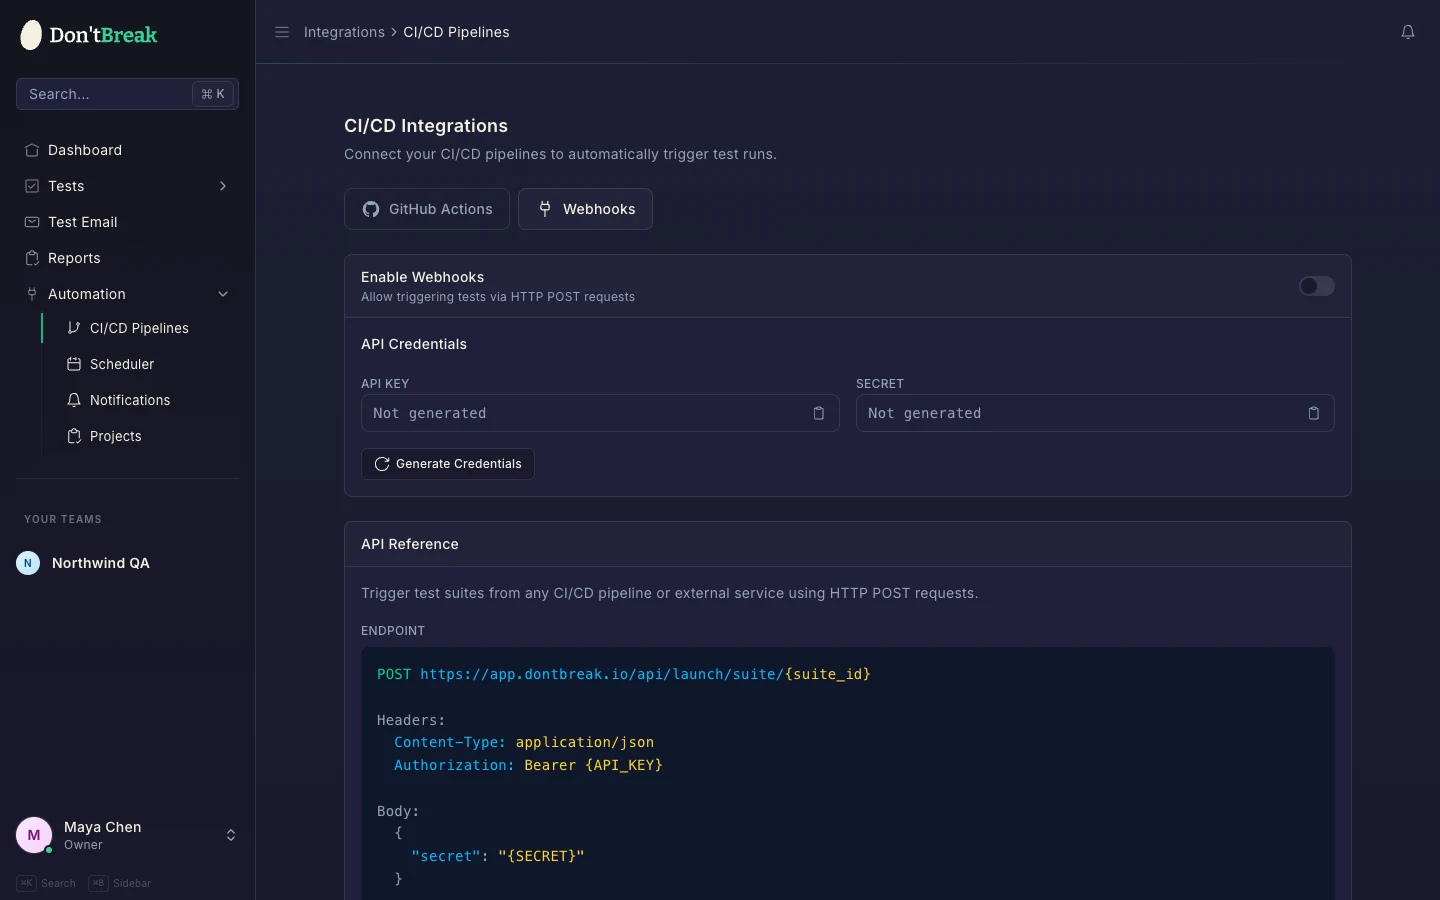
Task: Open Reports from the sidebar
Action: coord(127,258)
